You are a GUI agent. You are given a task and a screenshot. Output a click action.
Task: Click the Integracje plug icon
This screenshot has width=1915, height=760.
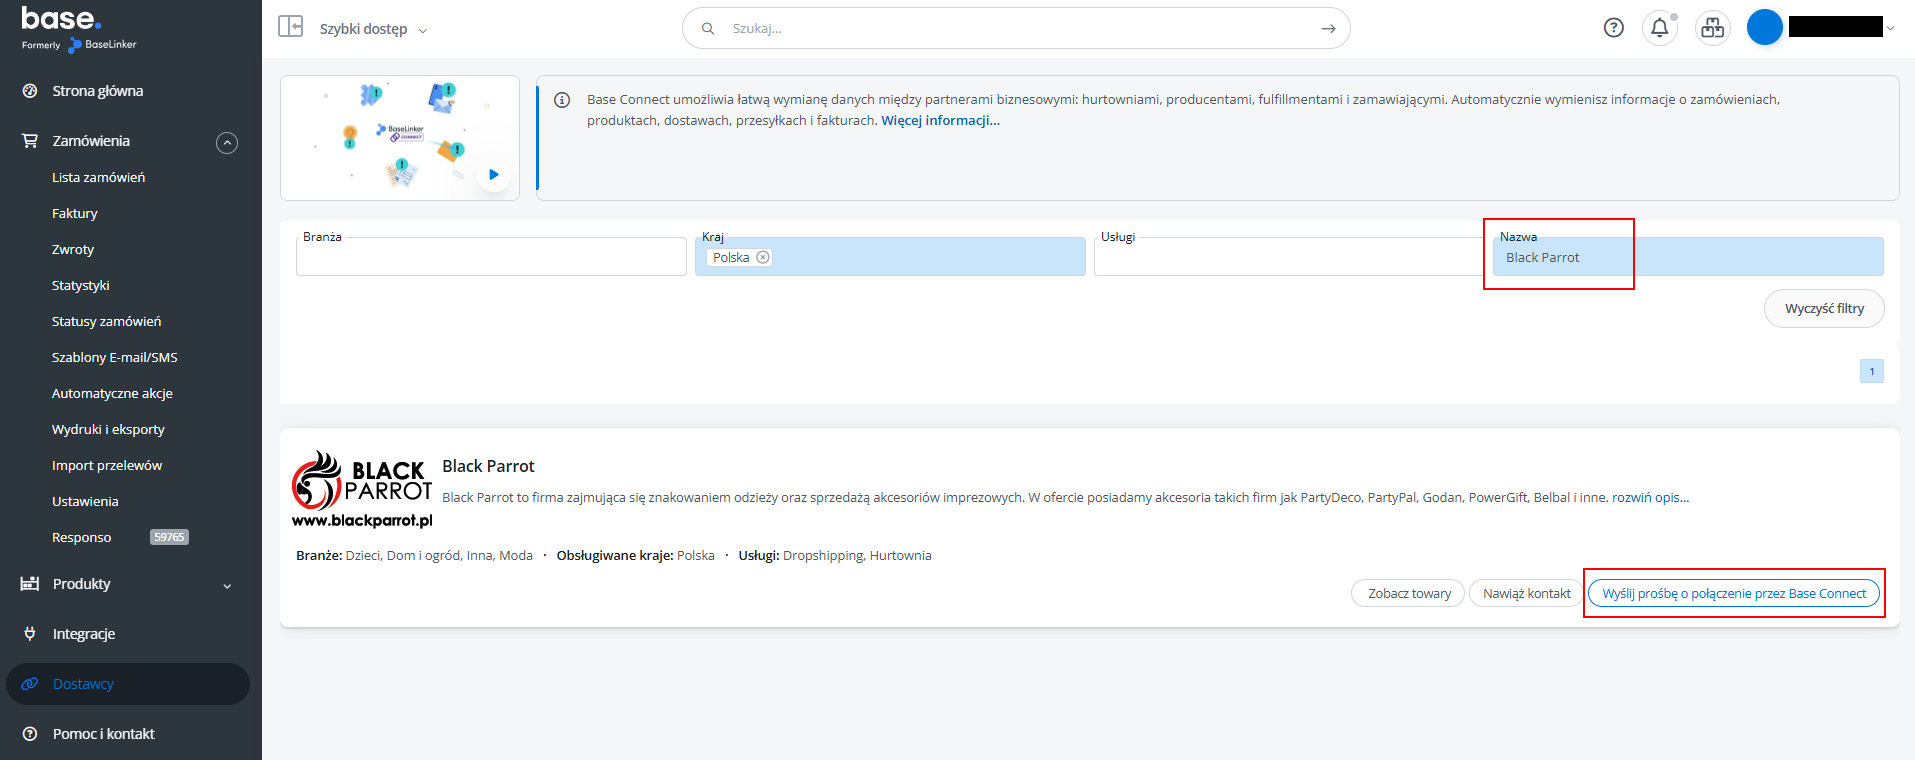30,634
